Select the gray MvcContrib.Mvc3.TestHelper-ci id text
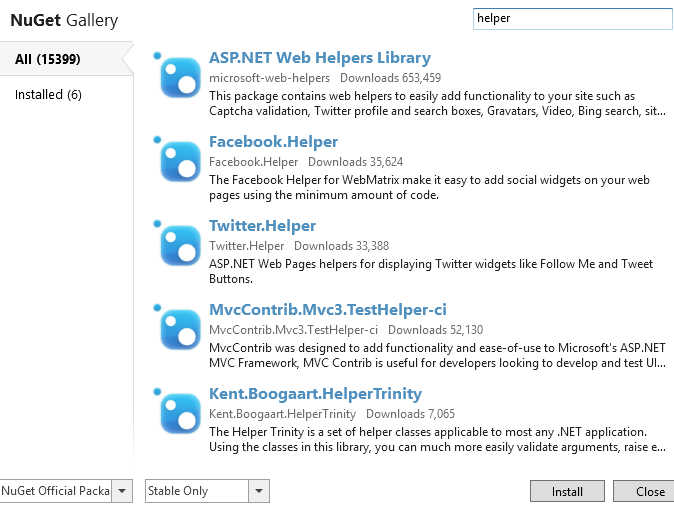This screenshot has width=674, height=511. pyautogui.click(x=294, y=330)
